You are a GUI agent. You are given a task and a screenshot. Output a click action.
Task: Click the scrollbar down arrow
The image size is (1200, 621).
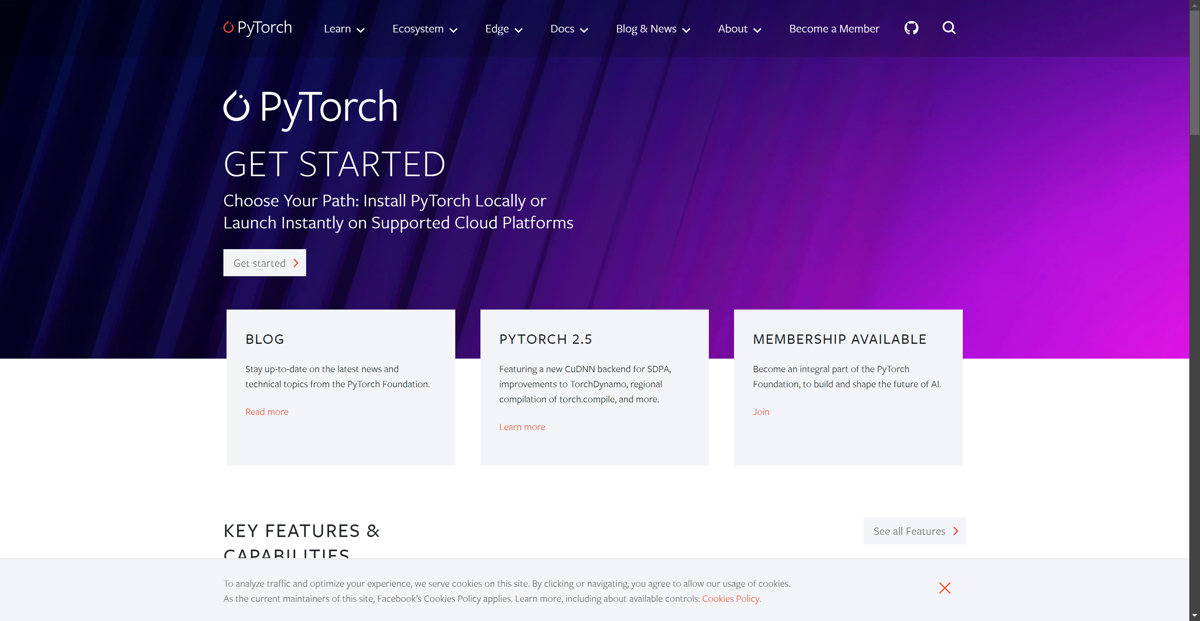pos(1194,615)
